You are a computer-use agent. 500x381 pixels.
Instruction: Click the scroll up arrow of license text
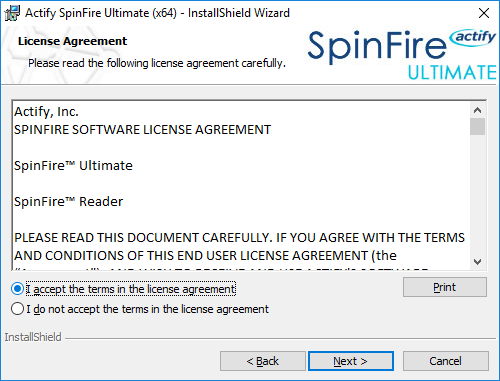pyautogui.click(x=477, y=110)
